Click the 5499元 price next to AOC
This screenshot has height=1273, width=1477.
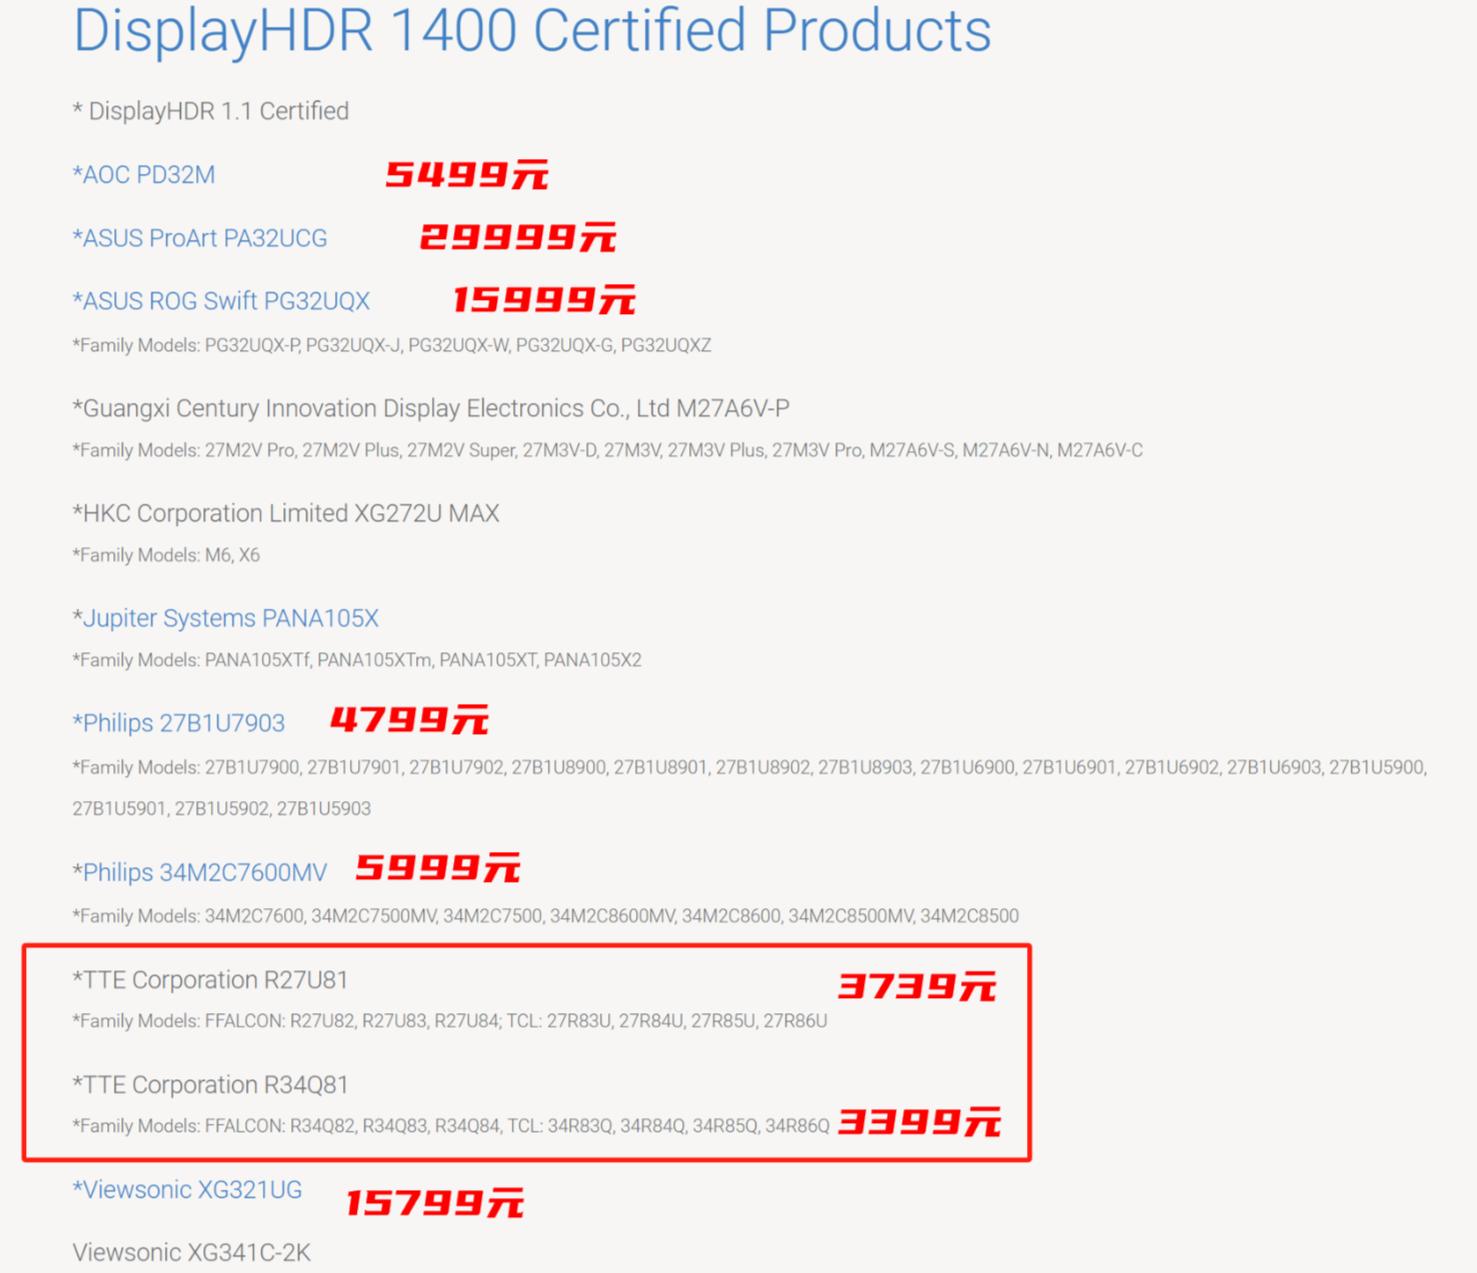pos(467,175)
